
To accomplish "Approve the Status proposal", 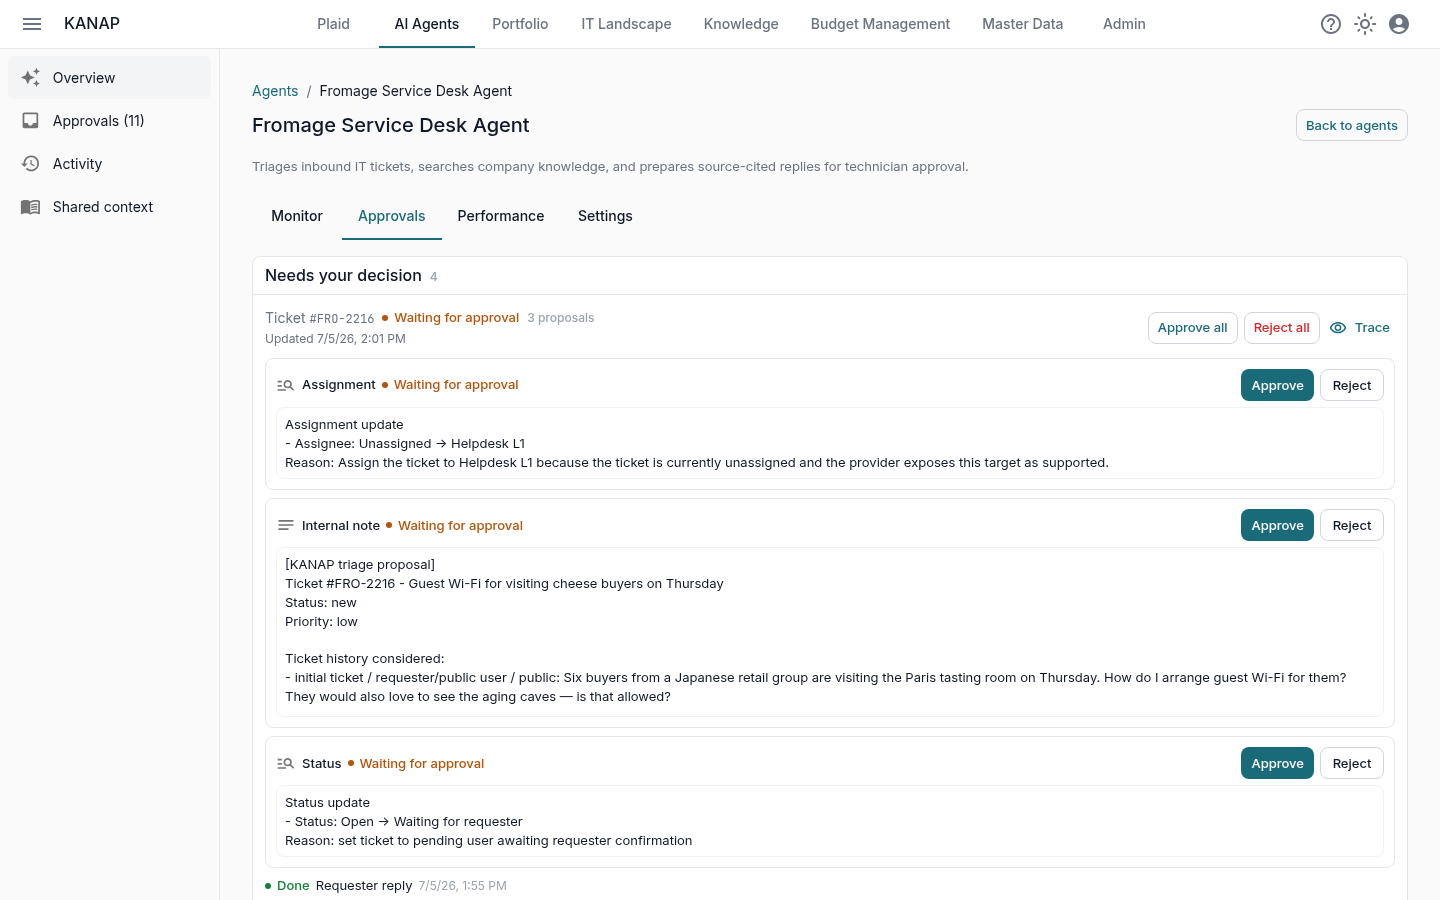I will click(x=1277, y=763).
